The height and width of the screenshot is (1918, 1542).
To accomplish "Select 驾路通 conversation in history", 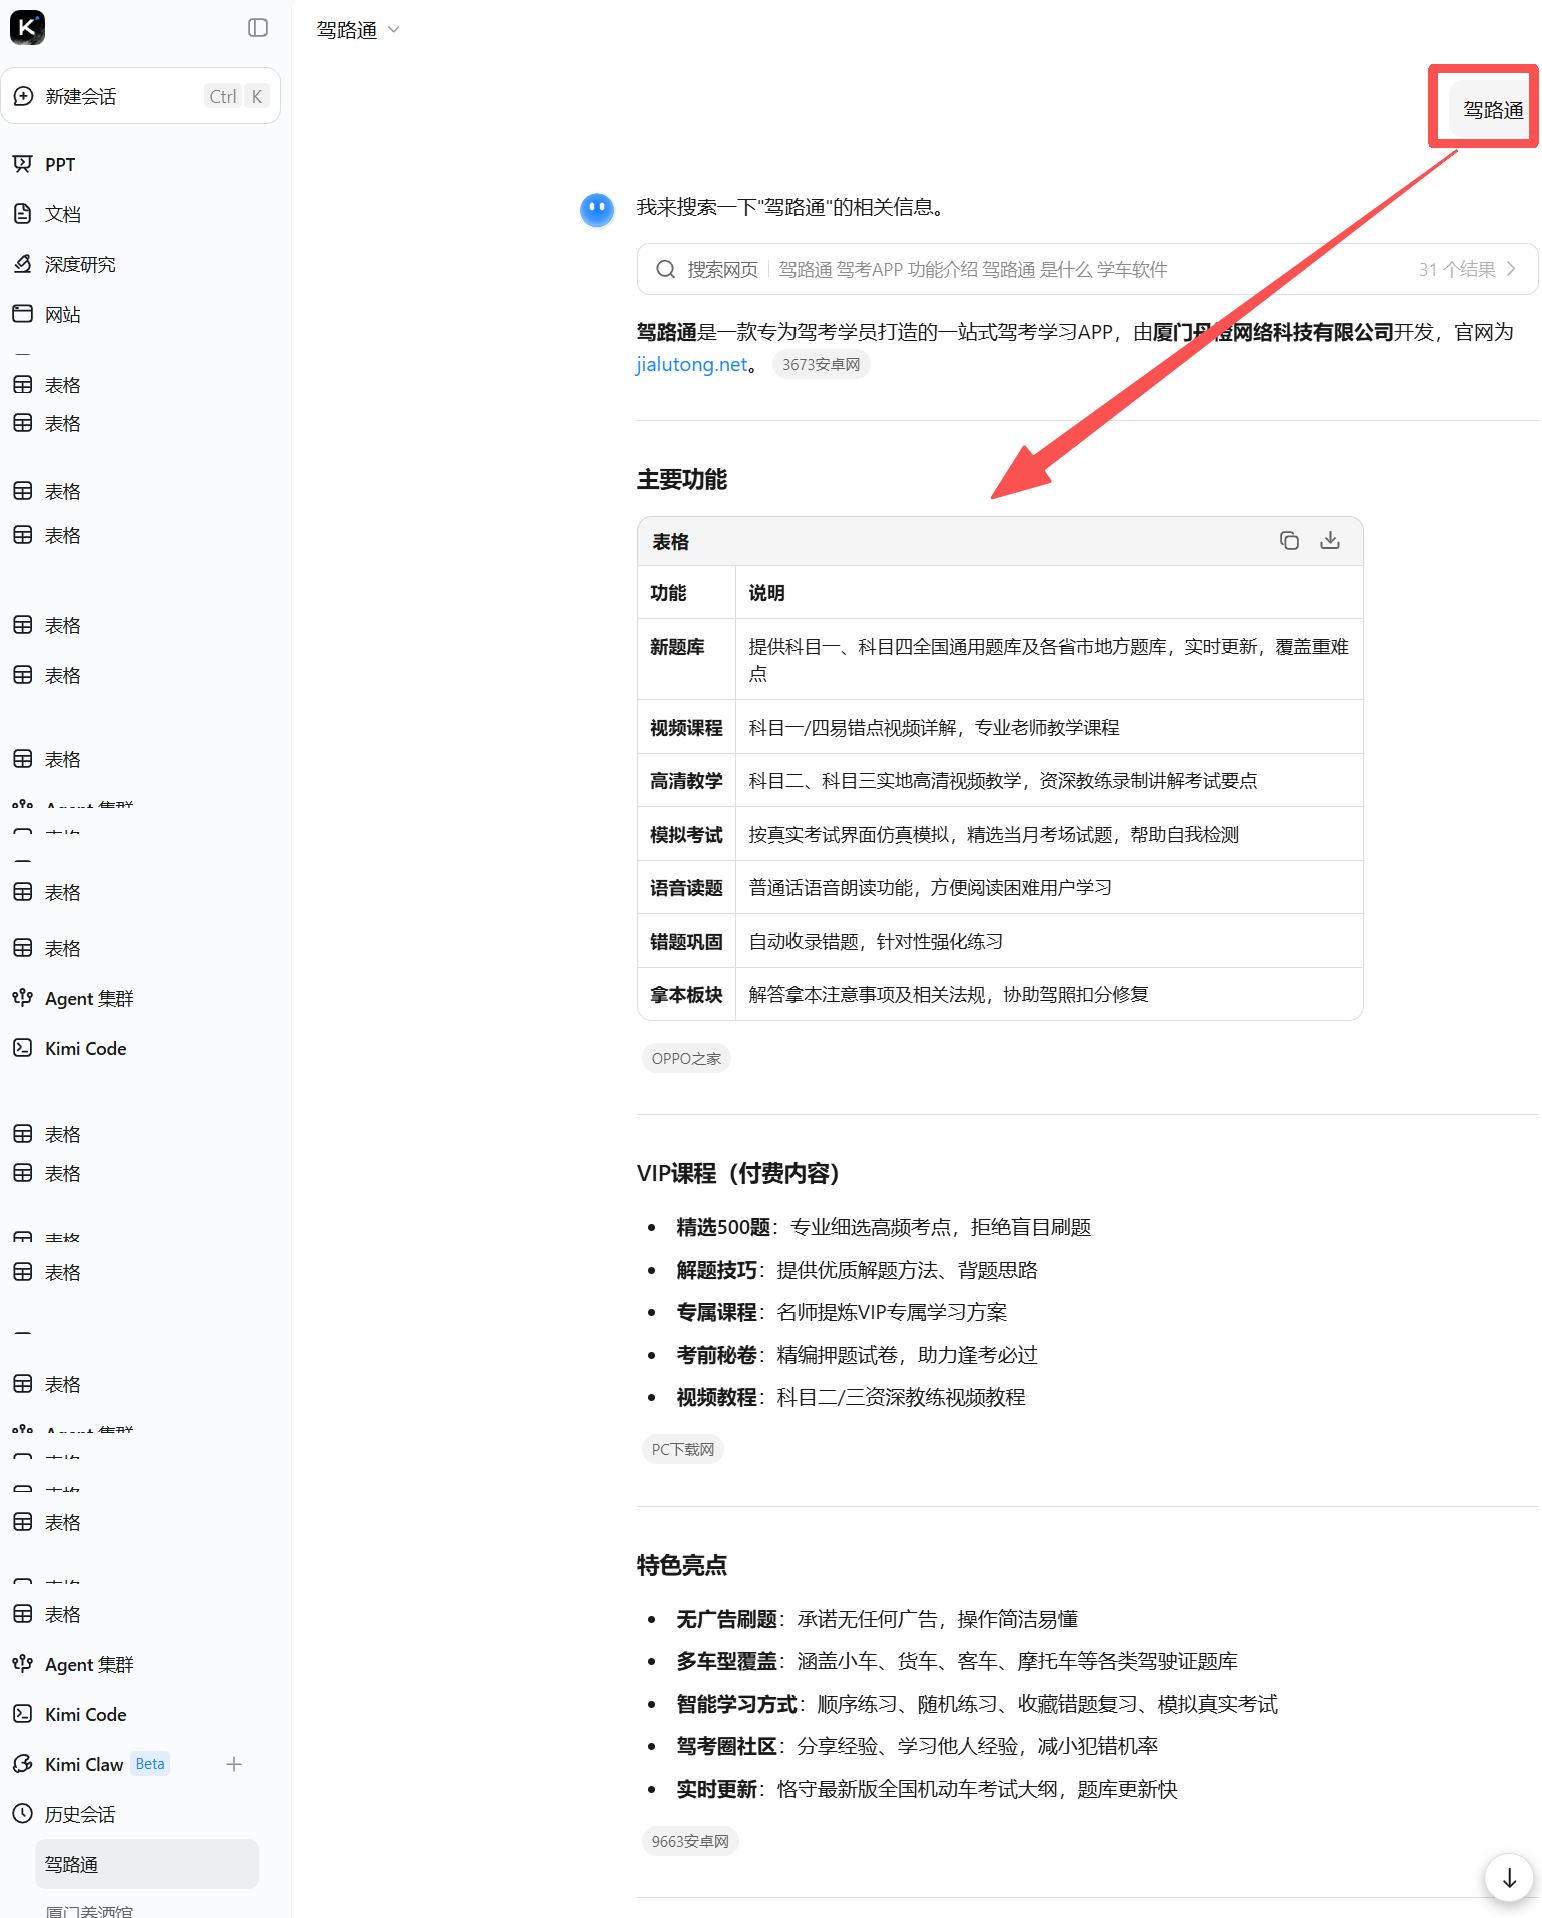I will [147, 1864].
